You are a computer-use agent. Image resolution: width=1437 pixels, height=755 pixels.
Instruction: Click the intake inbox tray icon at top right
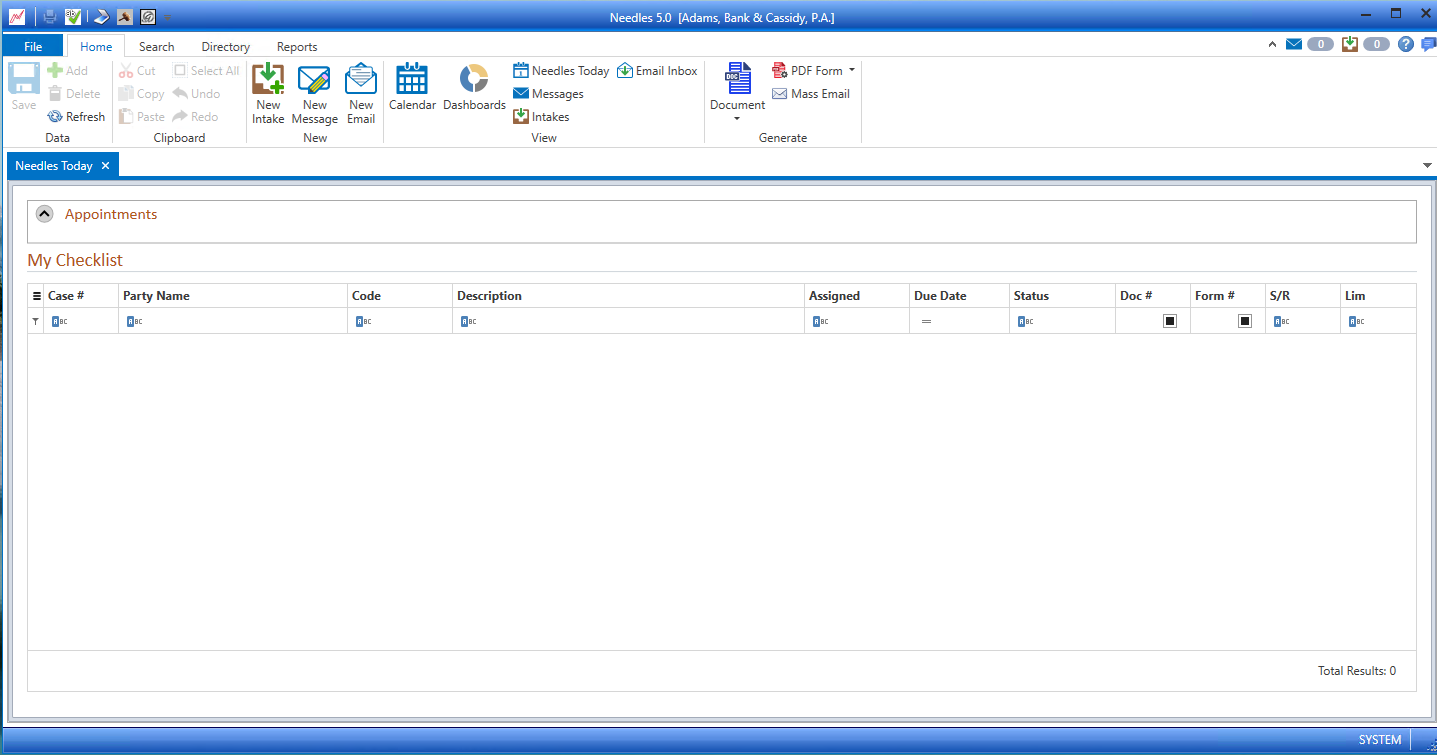pos(1350,44)
